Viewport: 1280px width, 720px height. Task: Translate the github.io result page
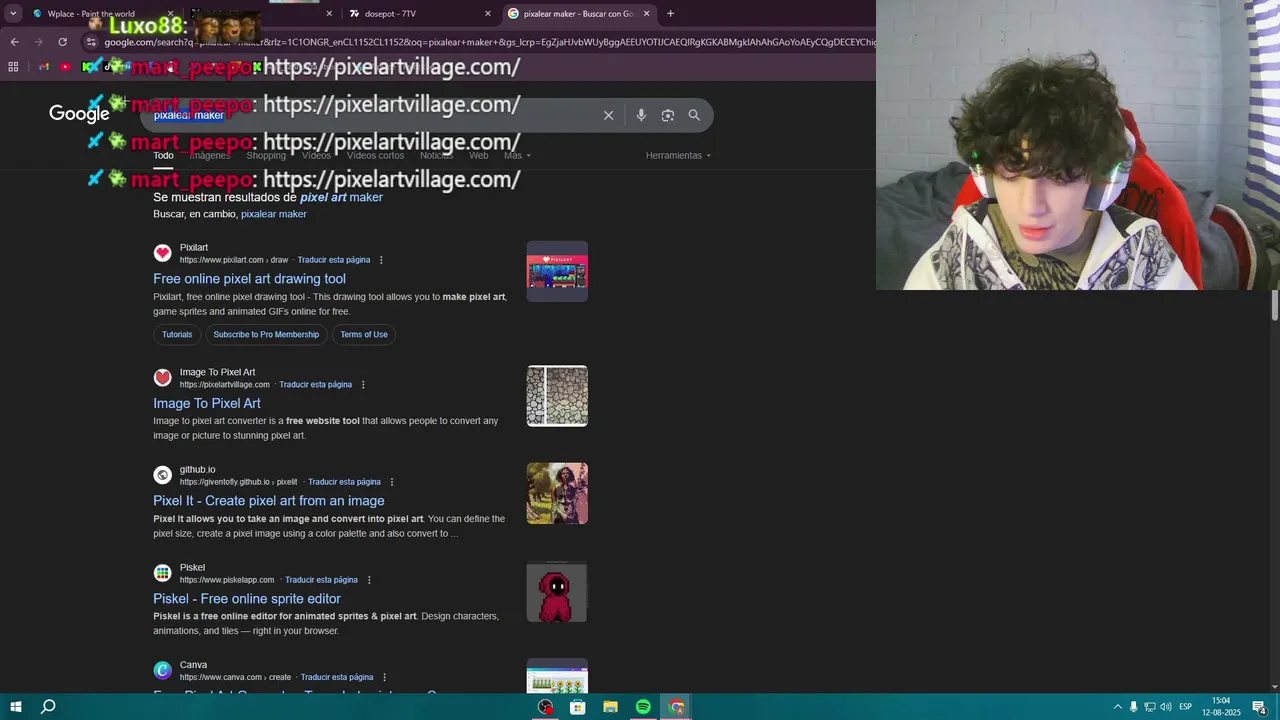click(x=344, y=482)
